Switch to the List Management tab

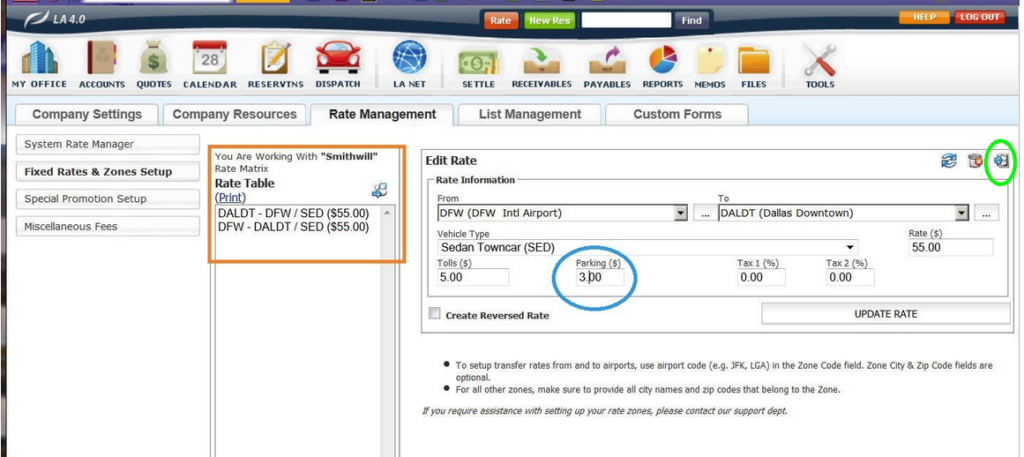(x=530, y=114)
